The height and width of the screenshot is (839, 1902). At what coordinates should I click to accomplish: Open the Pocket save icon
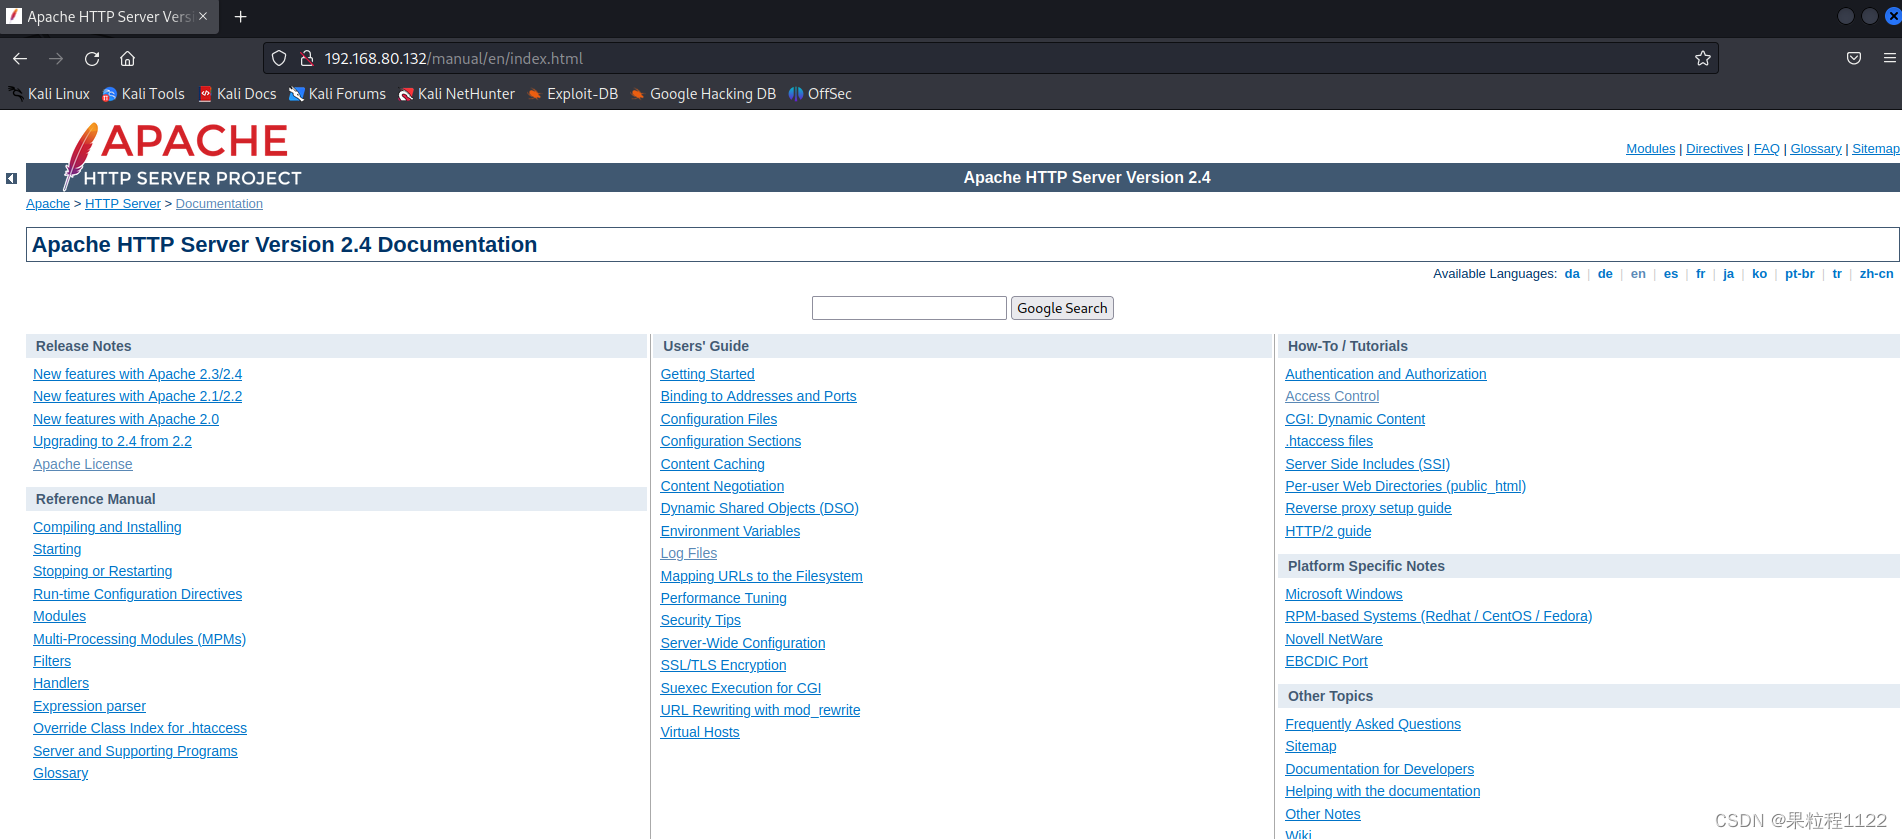click(x=1854, y=59)
